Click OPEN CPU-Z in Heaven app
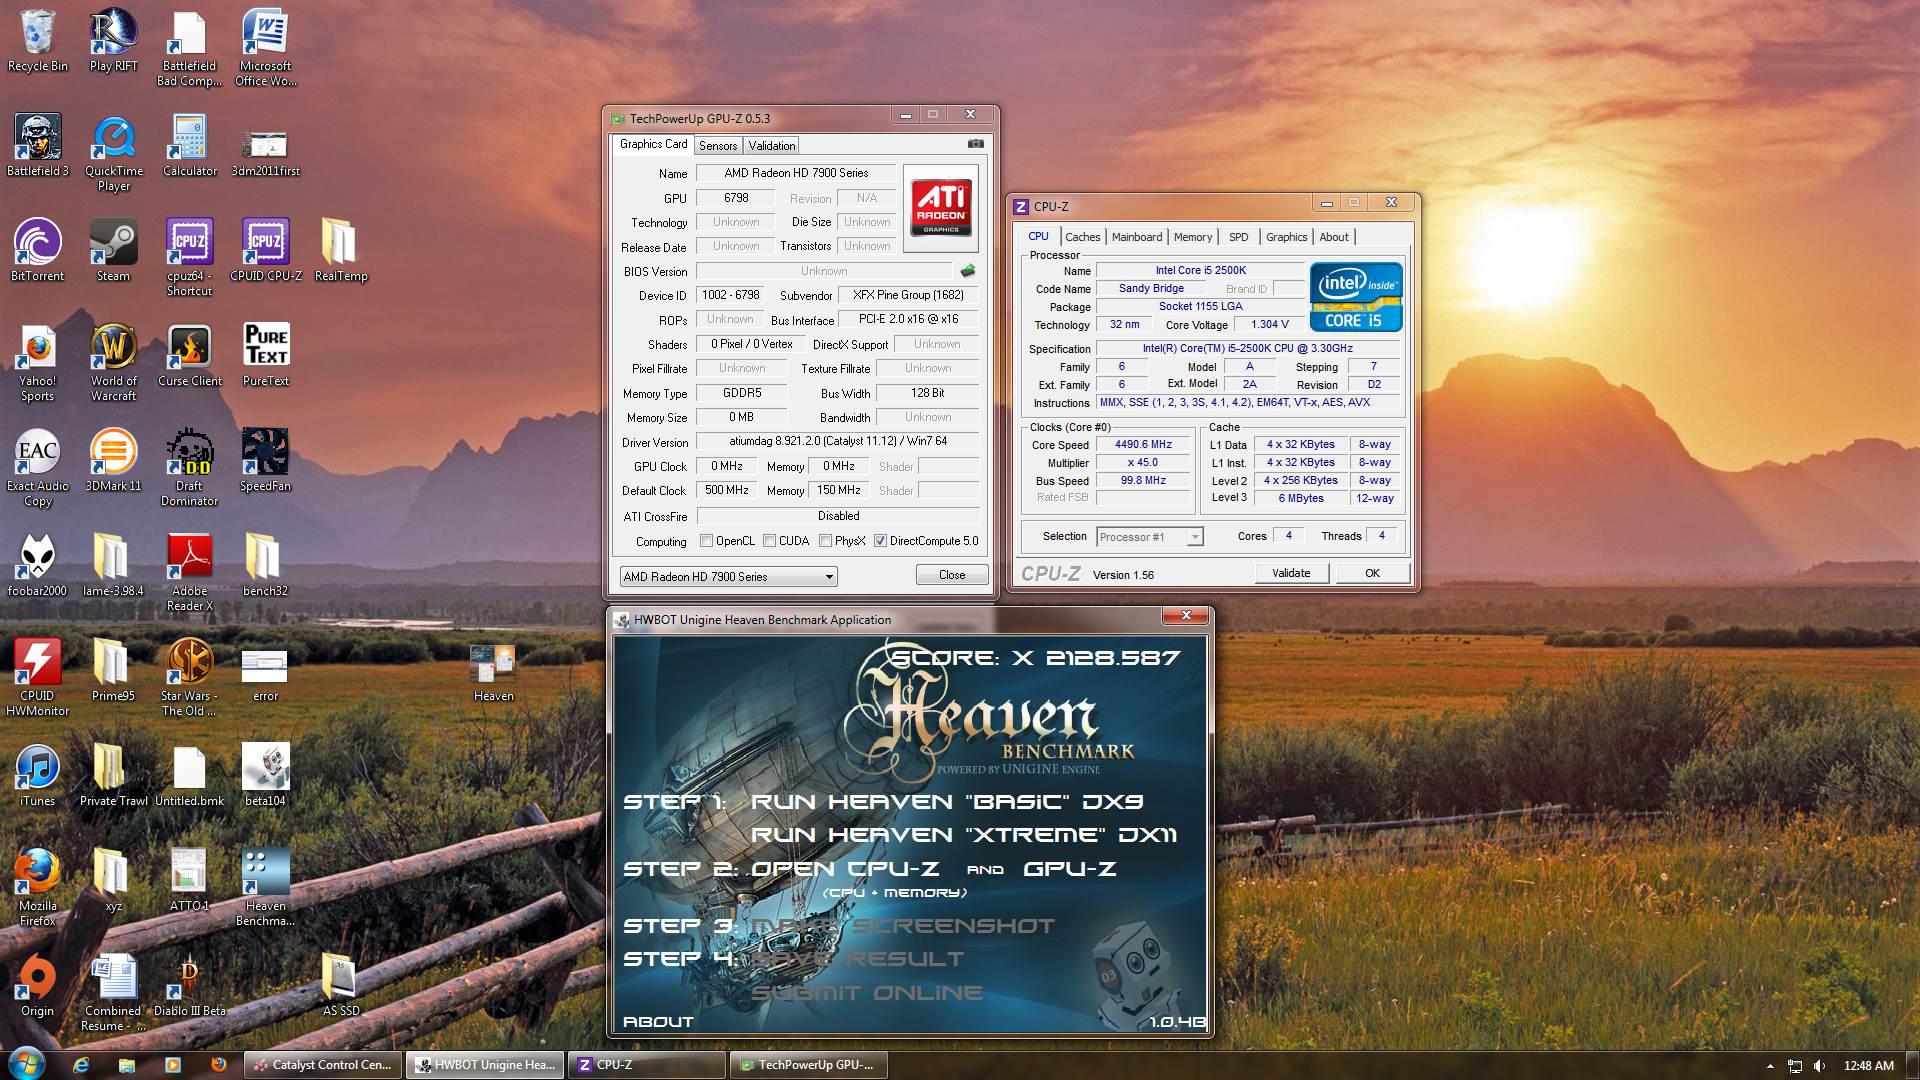 pos(845,869)
